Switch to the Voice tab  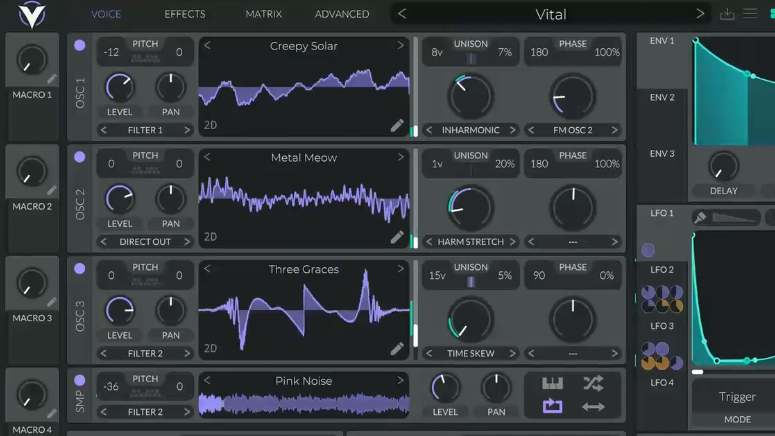106,14
